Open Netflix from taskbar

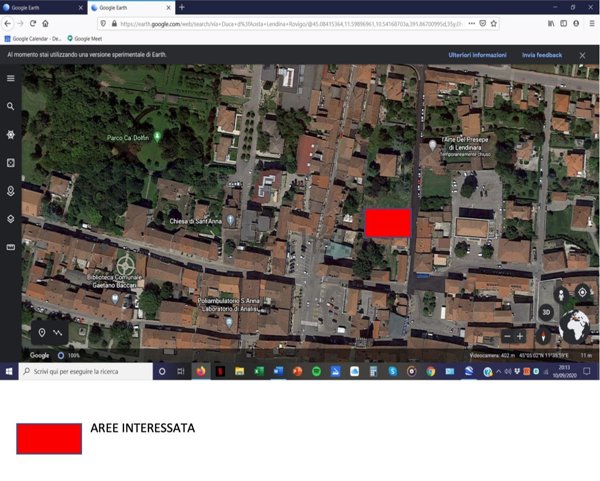[220, 372]
